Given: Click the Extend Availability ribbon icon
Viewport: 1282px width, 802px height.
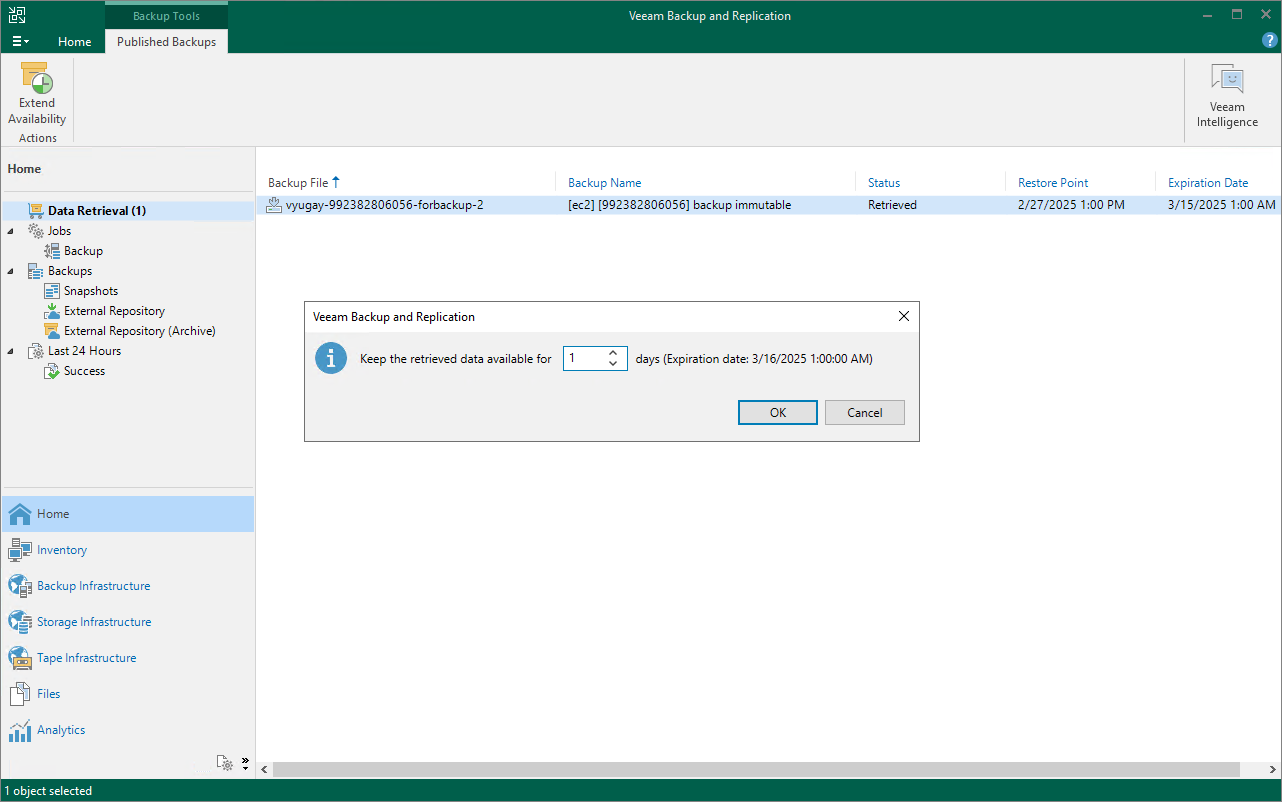Looking at the screenshot, I should pyautogui.click(x=37, y=77).
